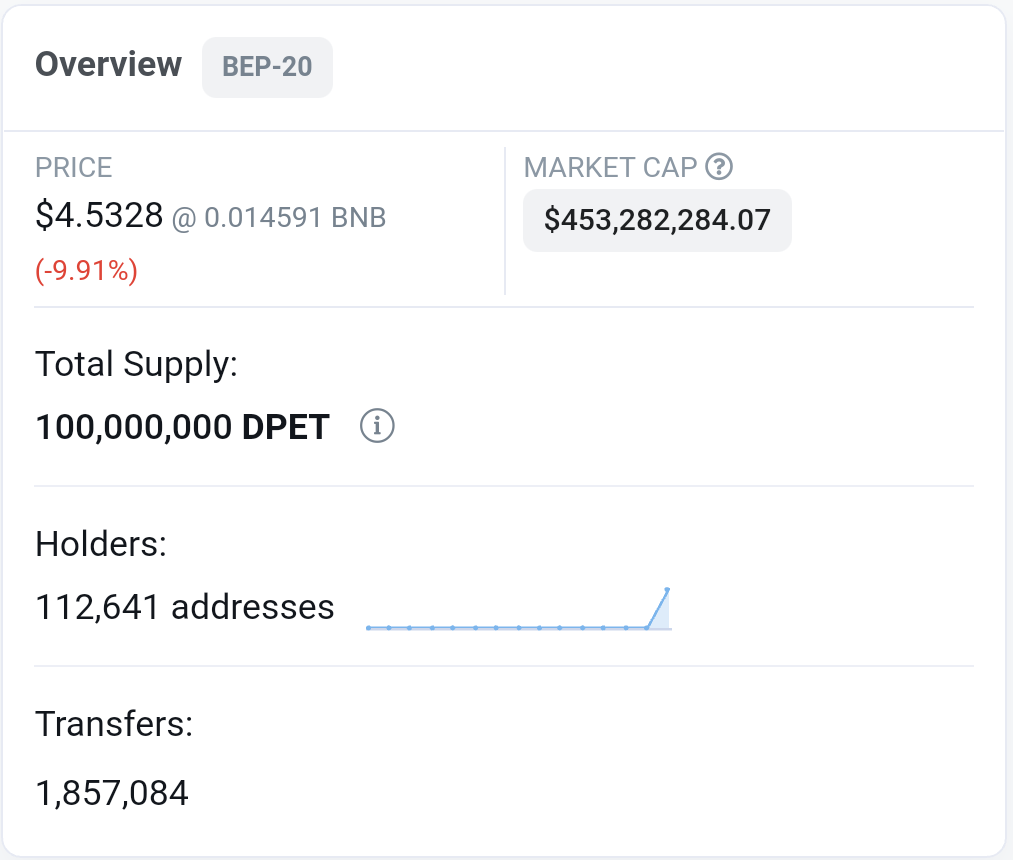Viewport: 1013px width, 860px height.
Task: Click the BEP-20 token standard badge
Action: 267,67
